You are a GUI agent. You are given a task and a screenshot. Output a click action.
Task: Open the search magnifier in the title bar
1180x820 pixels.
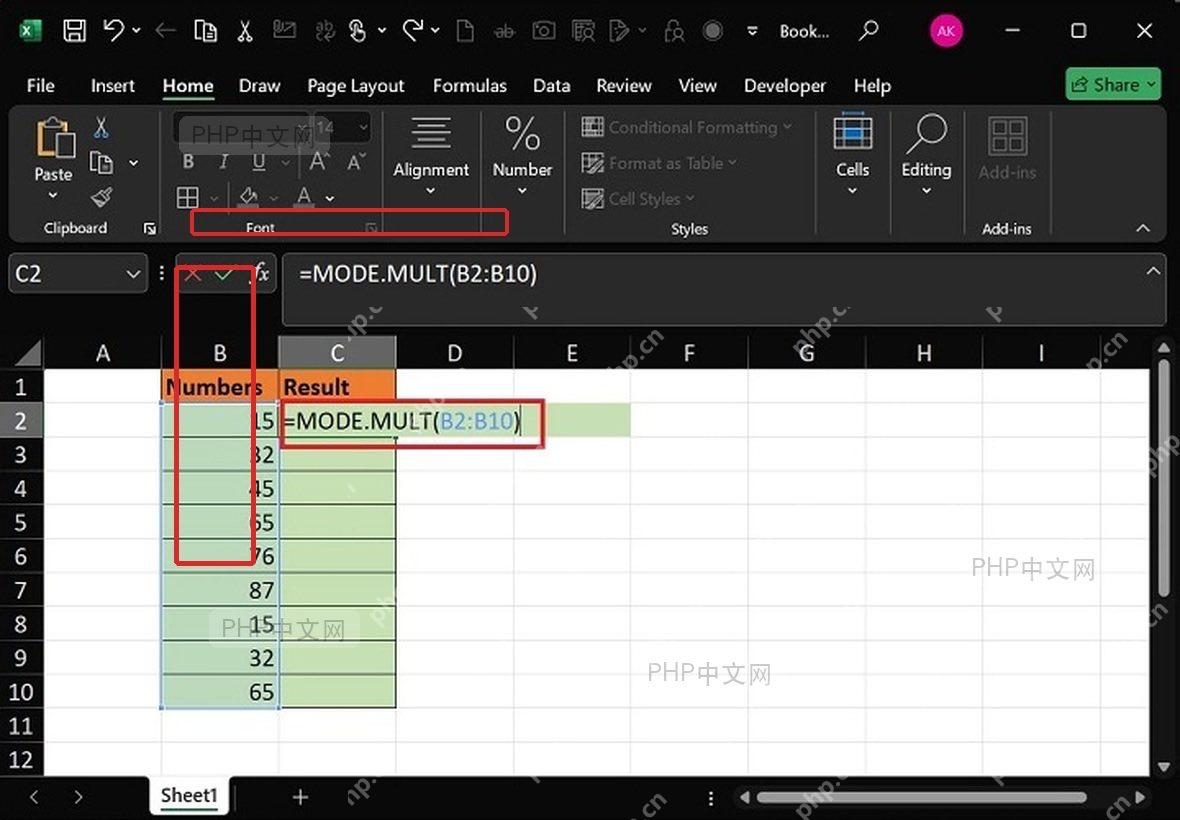(868, 31)
